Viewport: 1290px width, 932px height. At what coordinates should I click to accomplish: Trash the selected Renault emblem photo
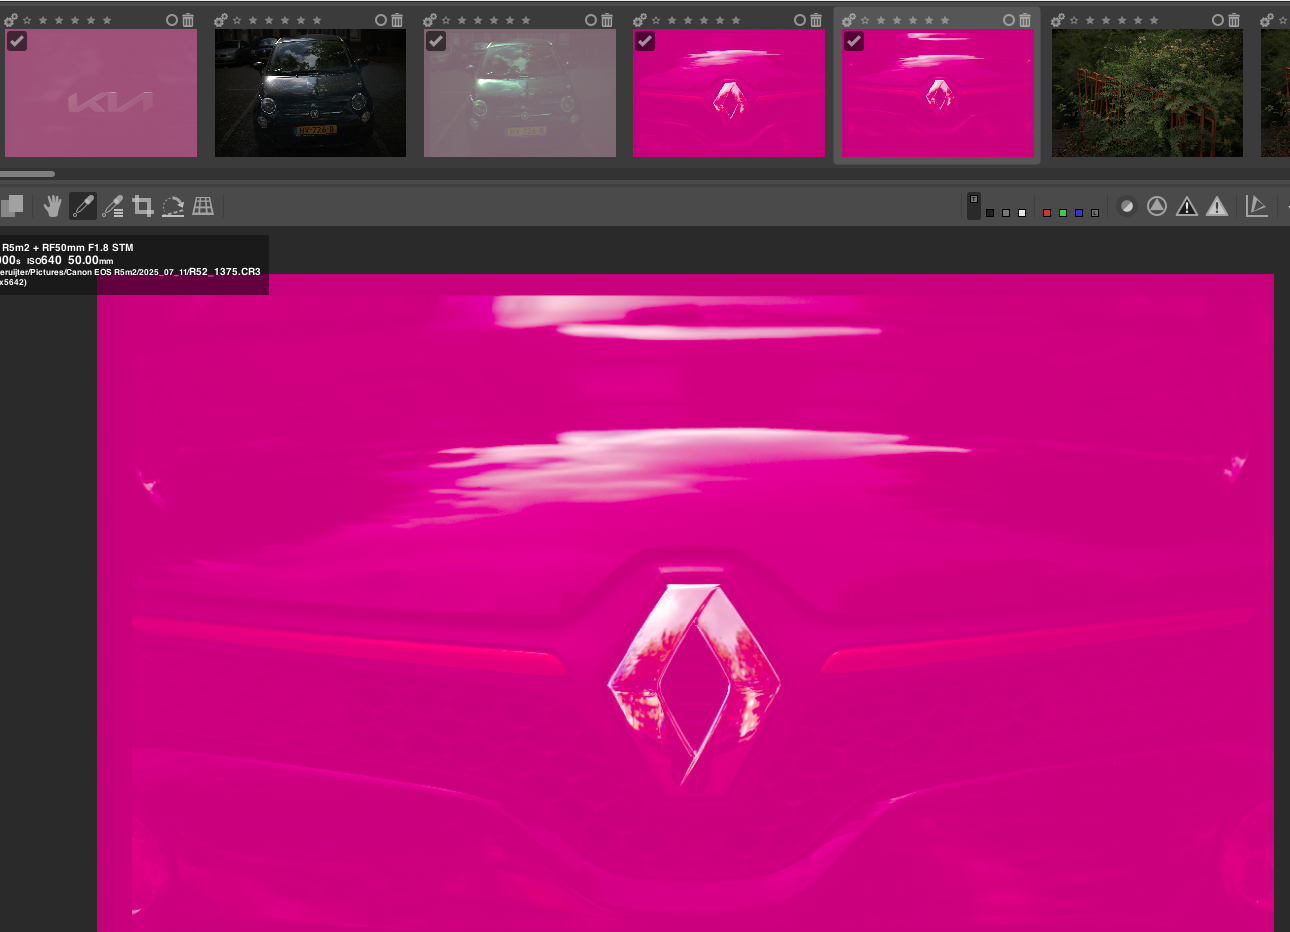(x=1025, y=20)
